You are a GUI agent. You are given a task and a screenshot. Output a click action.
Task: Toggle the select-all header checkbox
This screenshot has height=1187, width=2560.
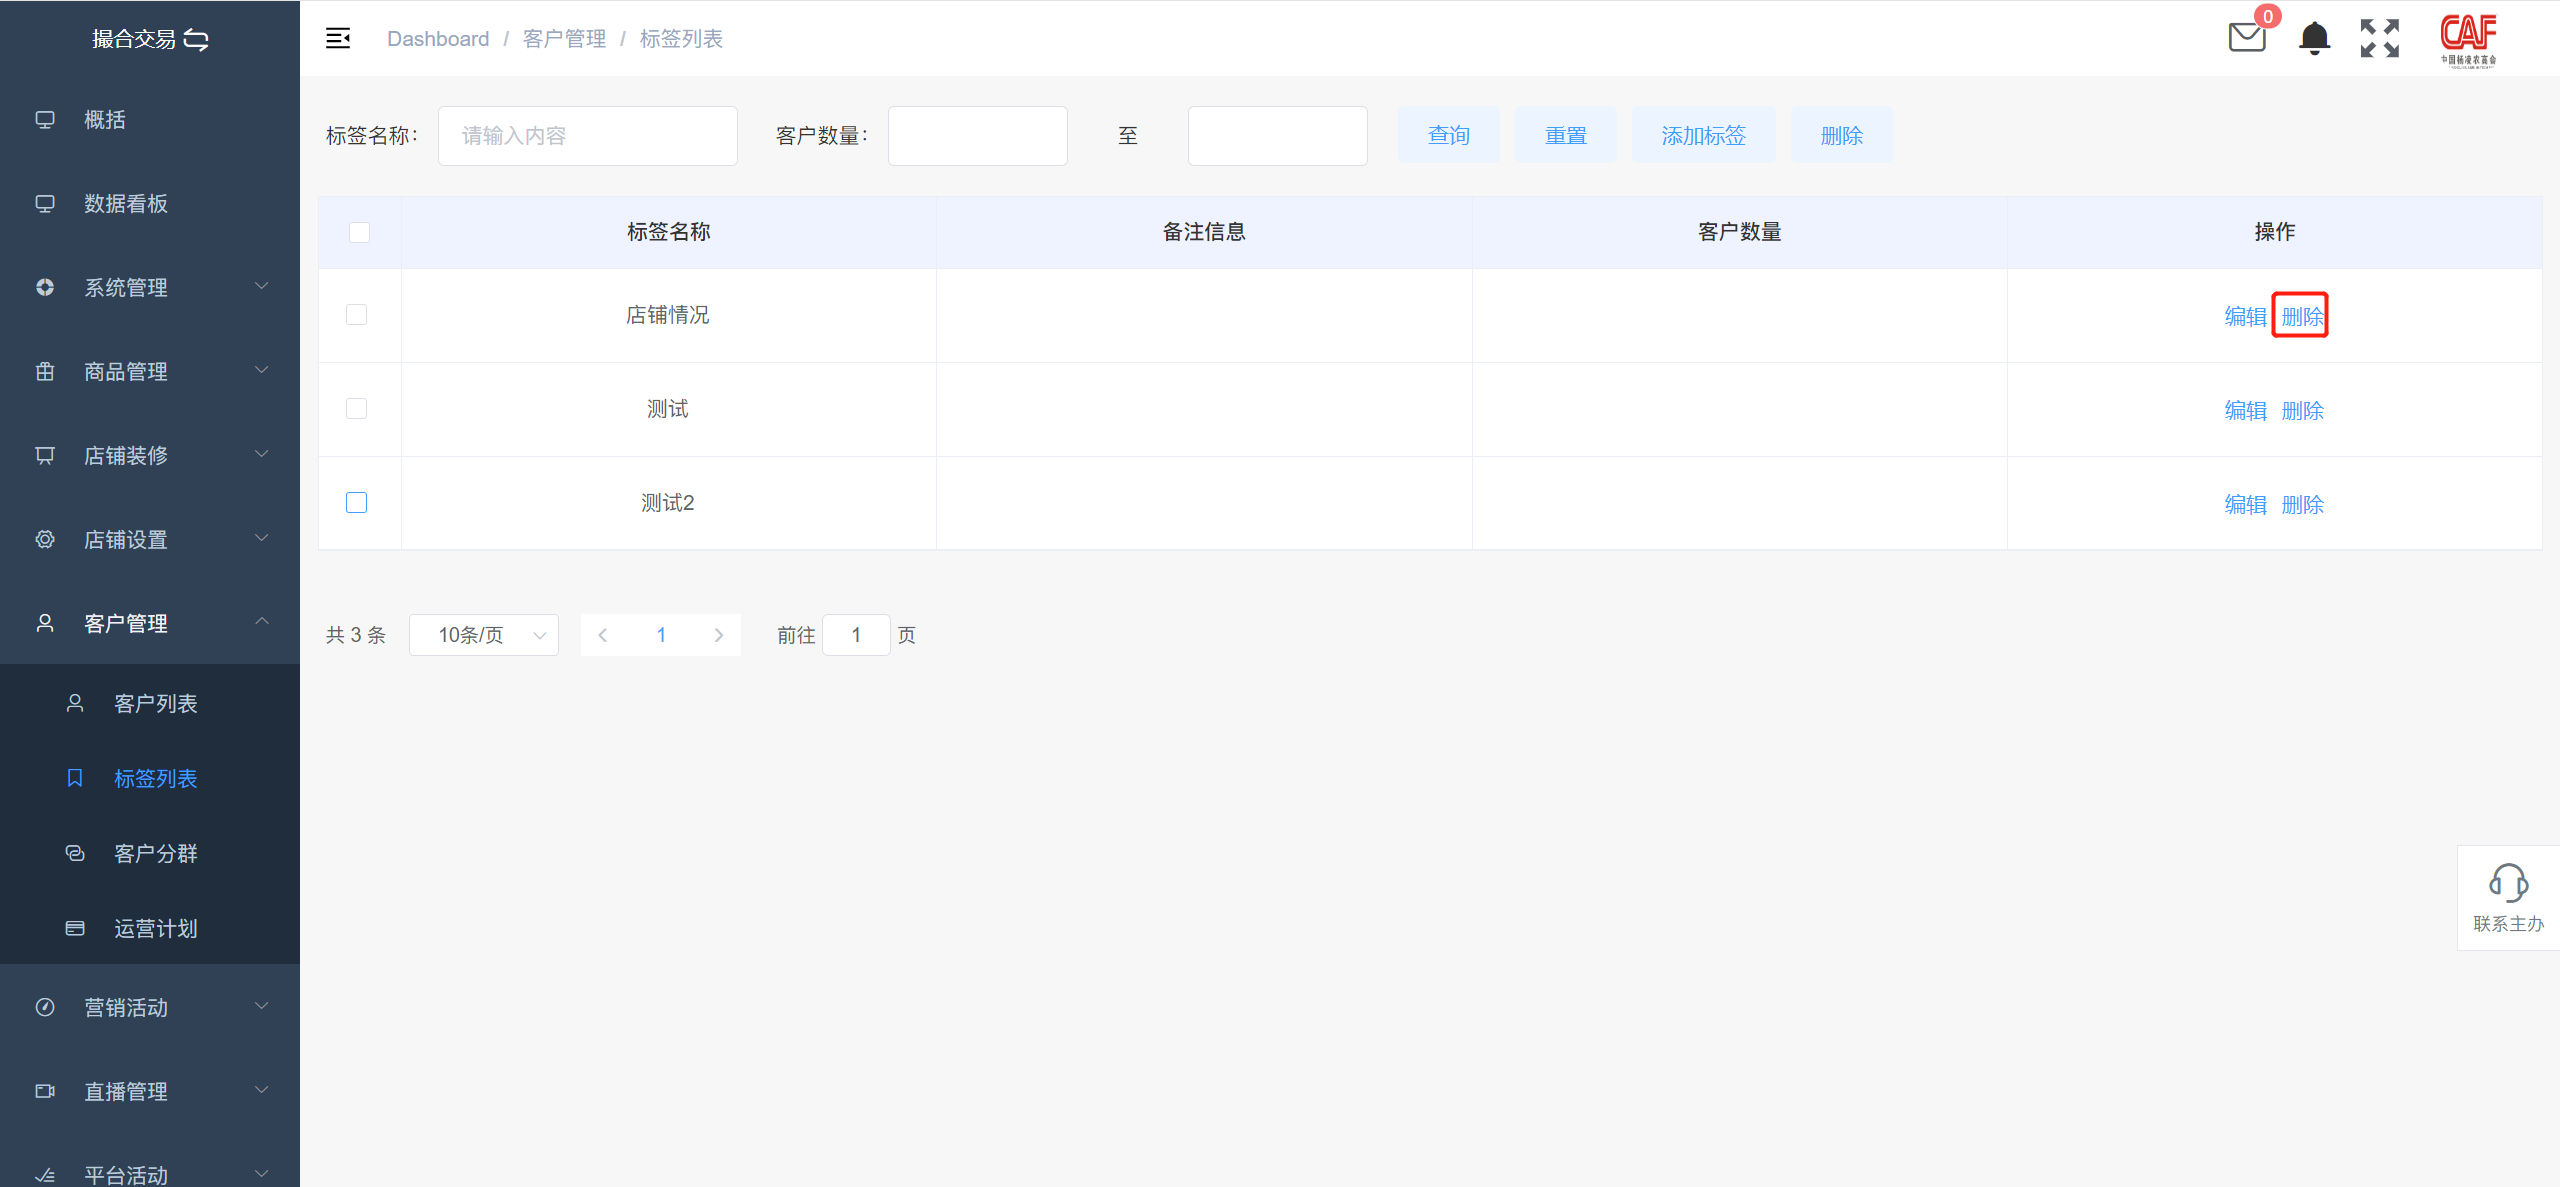click(x=359, y=232)
